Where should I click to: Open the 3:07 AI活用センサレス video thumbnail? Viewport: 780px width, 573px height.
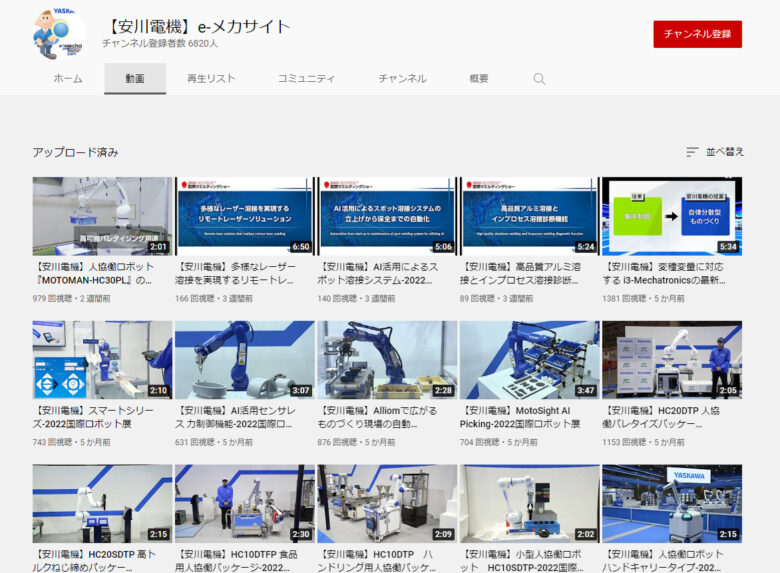pyautogui.click(x=245, y=360)
